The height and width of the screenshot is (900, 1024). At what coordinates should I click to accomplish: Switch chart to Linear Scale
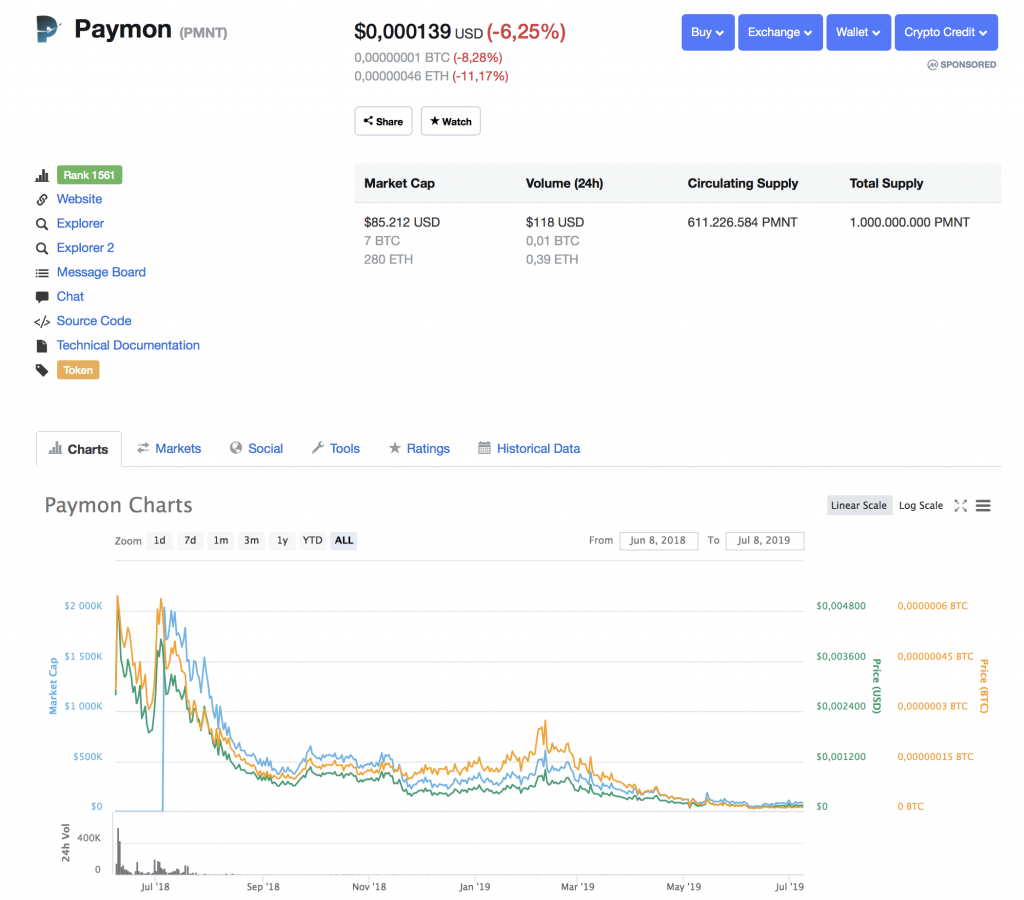coord(859,506)
